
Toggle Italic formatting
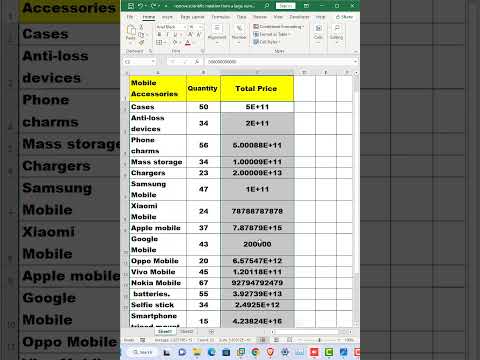click(167, 34)
